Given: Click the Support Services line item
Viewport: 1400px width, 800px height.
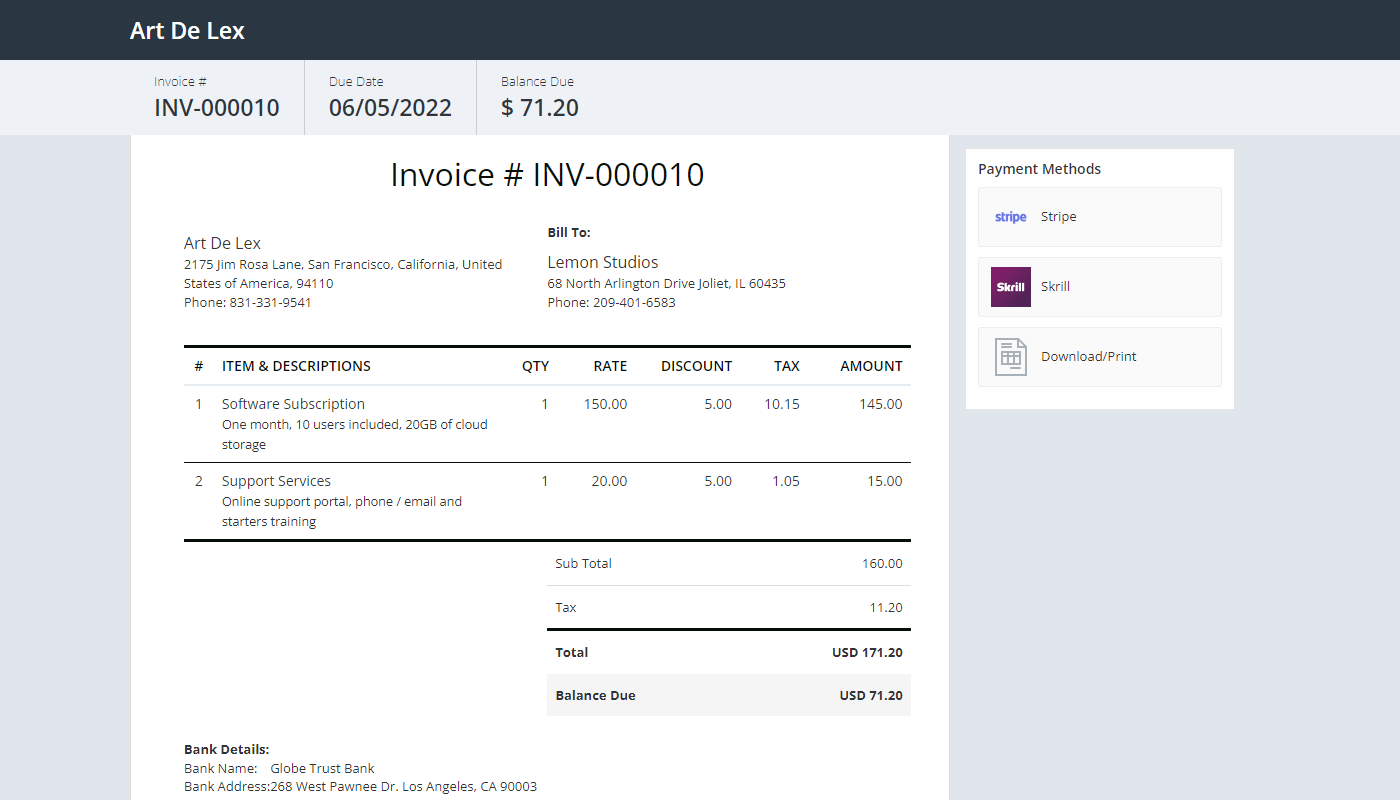Looking at the screenshot, I should click(x=276, y=480).
